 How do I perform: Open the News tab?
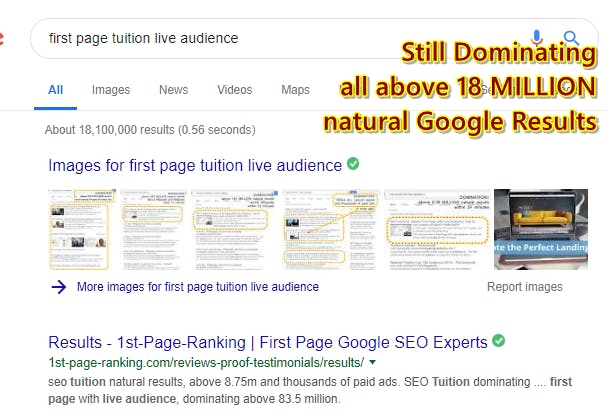pos(173,90)
